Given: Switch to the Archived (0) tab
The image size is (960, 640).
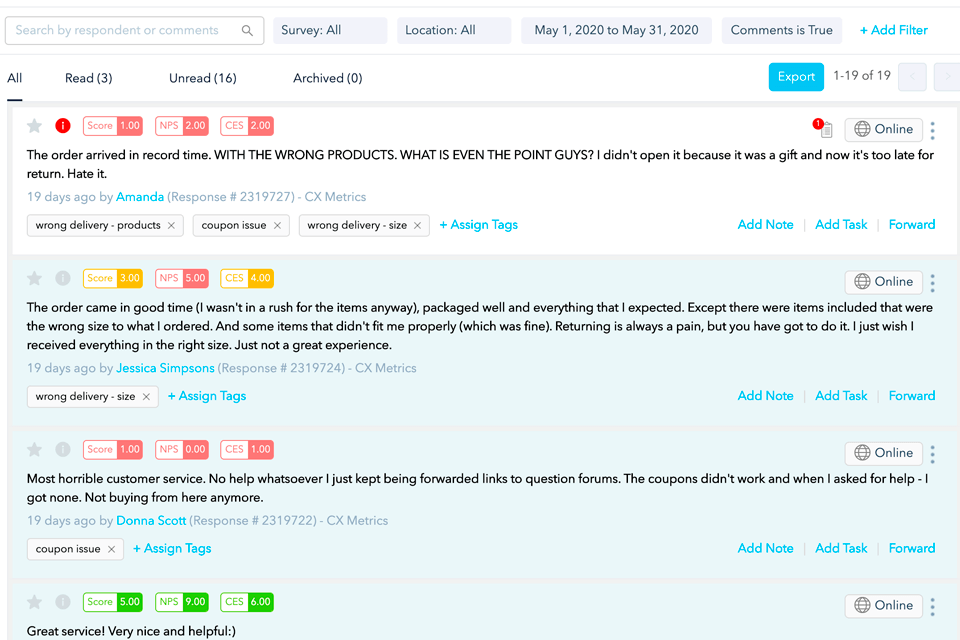Looking at the screenshot, I should pos(328,78).
